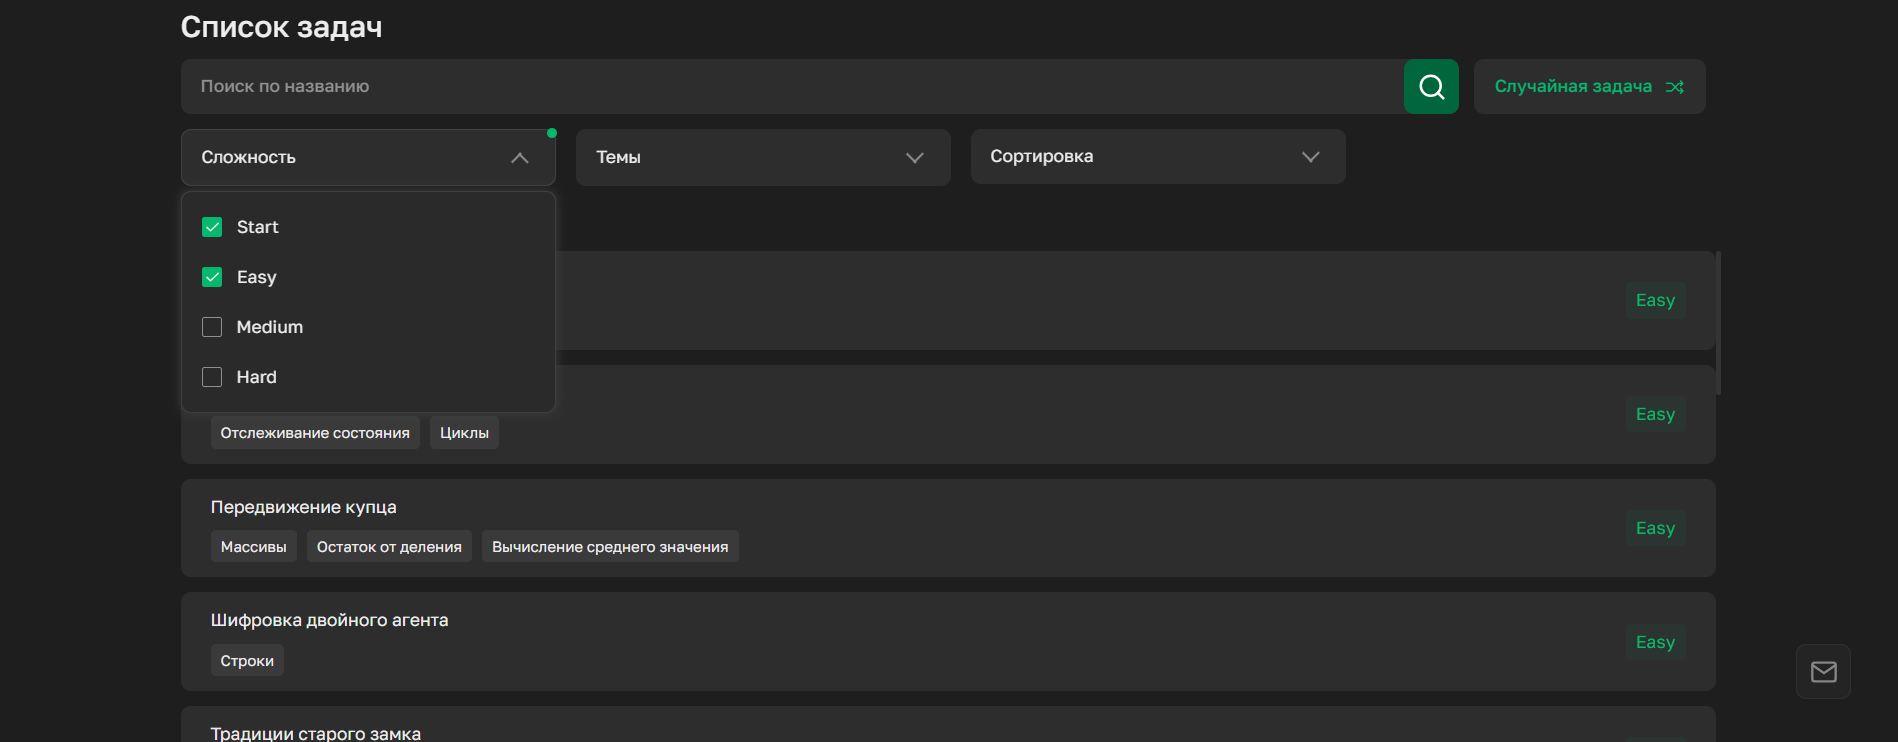Screen dimensions: 1898x742
Task: Uncheck the Start difficulty checkbox
Action: (212, 227)
